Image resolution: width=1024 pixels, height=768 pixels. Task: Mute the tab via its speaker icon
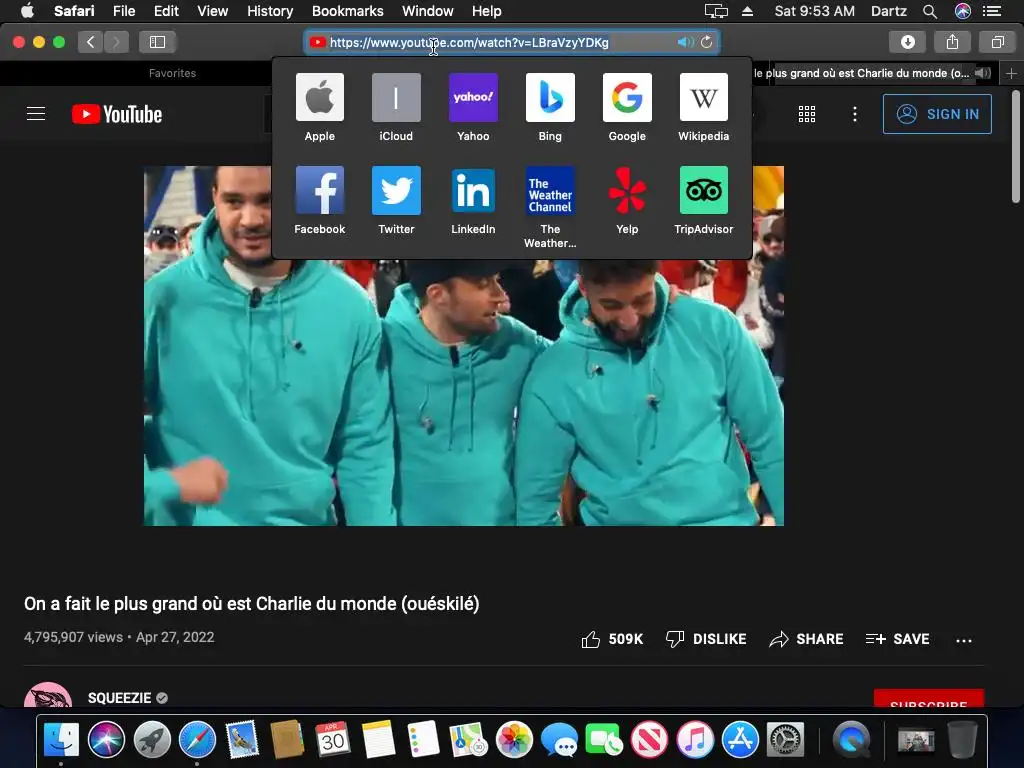click(x=982, y=73)
